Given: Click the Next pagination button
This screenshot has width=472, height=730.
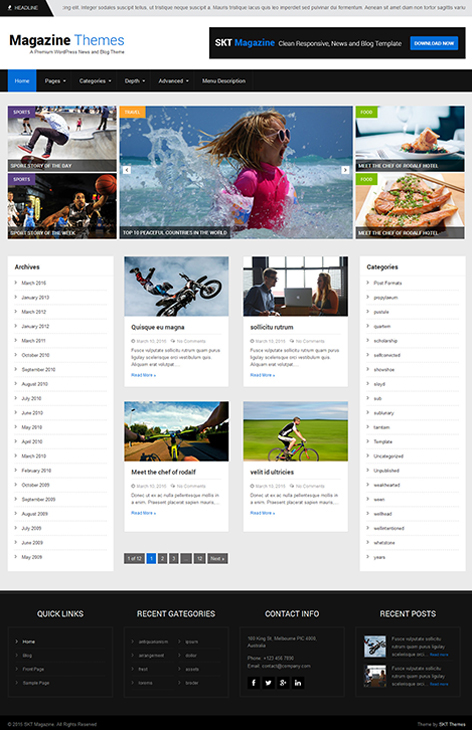Looking at the screenshot, I should pos(217,558).
